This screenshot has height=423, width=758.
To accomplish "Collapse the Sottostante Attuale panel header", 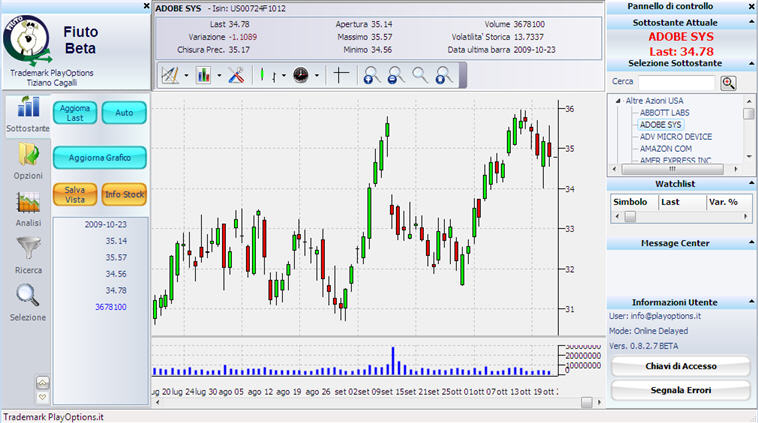I will pyautogui.click(x=751, y=22).
